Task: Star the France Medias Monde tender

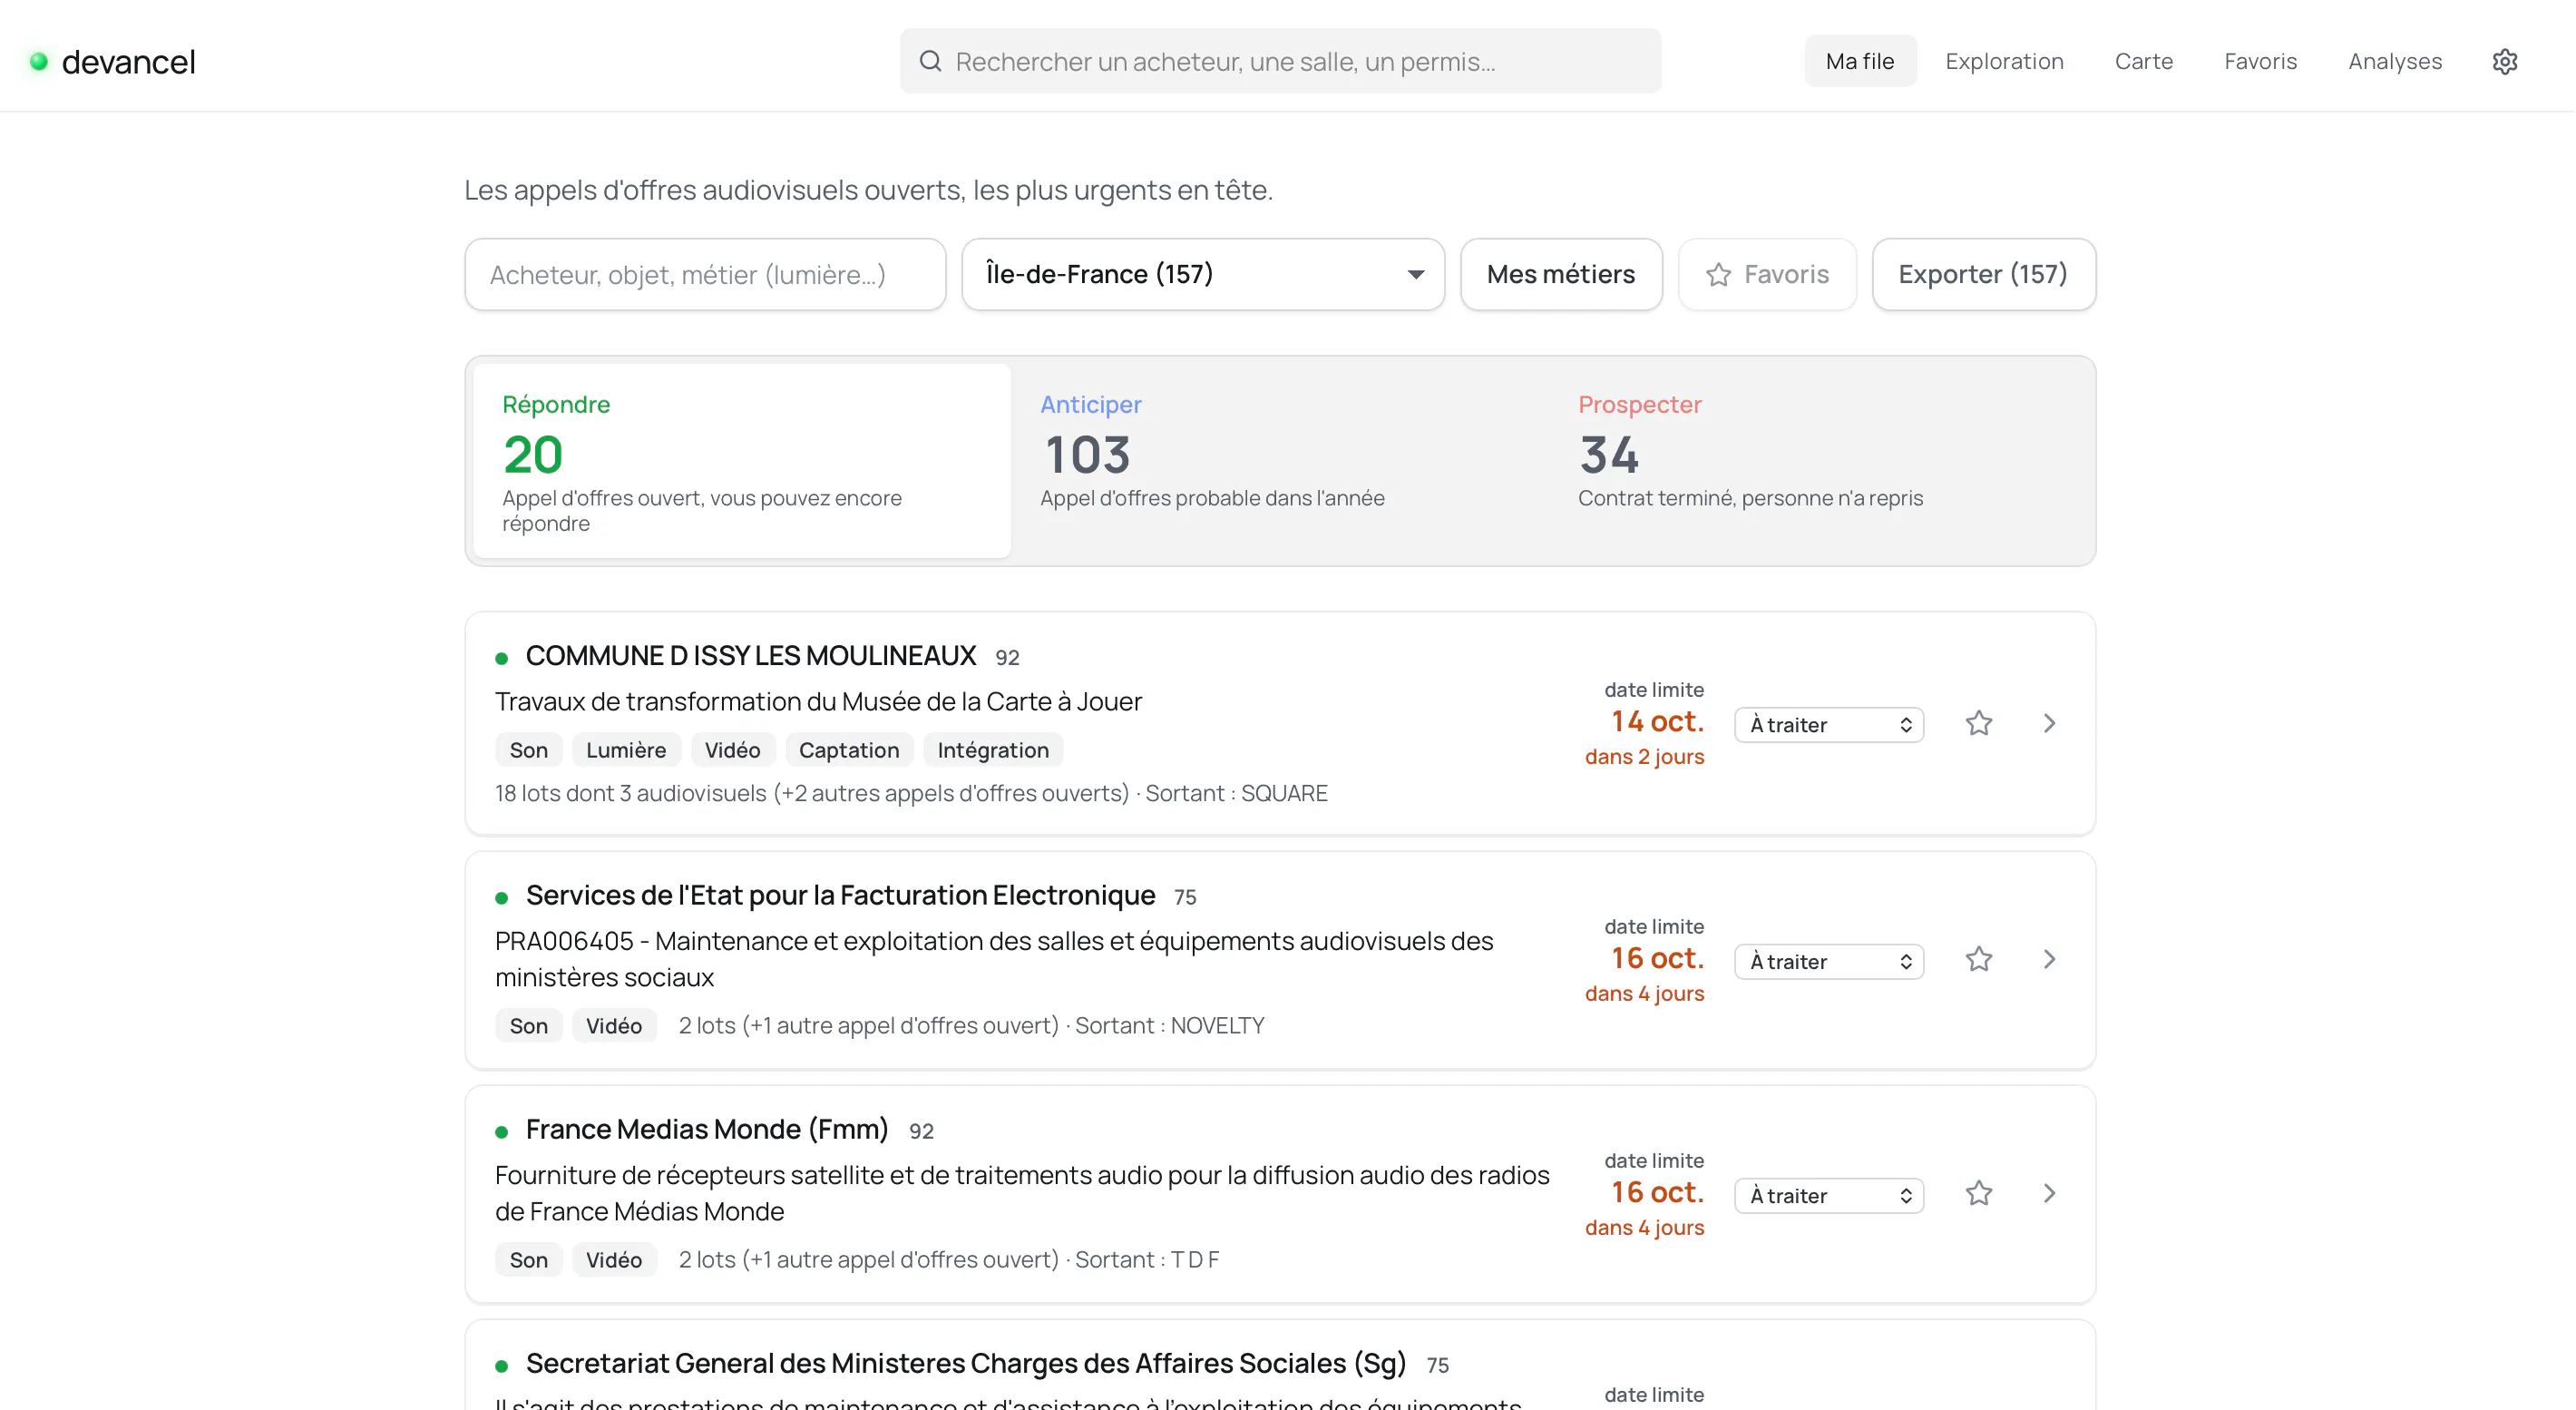Action: [1979, 1194]
